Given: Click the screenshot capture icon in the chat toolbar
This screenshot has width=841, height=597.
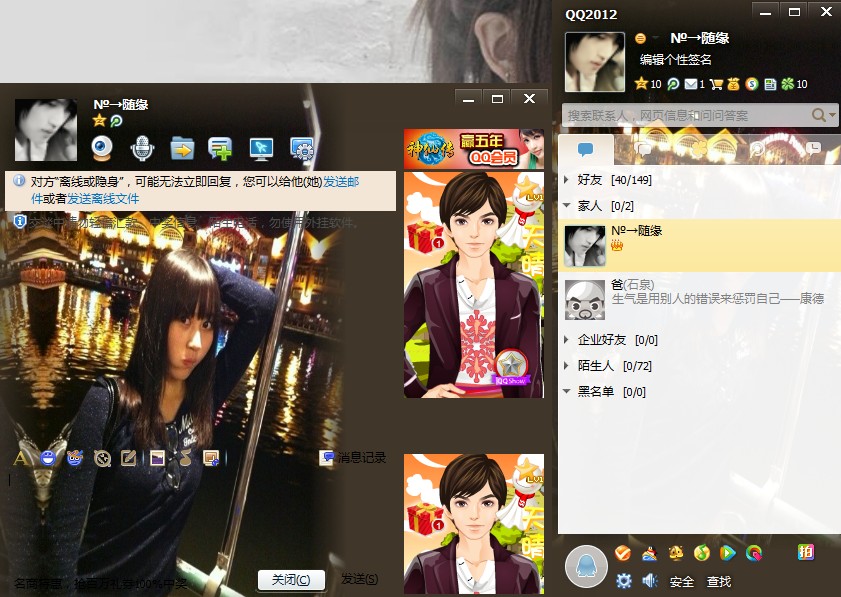Looking at the screenshot, I should point(211,458).
